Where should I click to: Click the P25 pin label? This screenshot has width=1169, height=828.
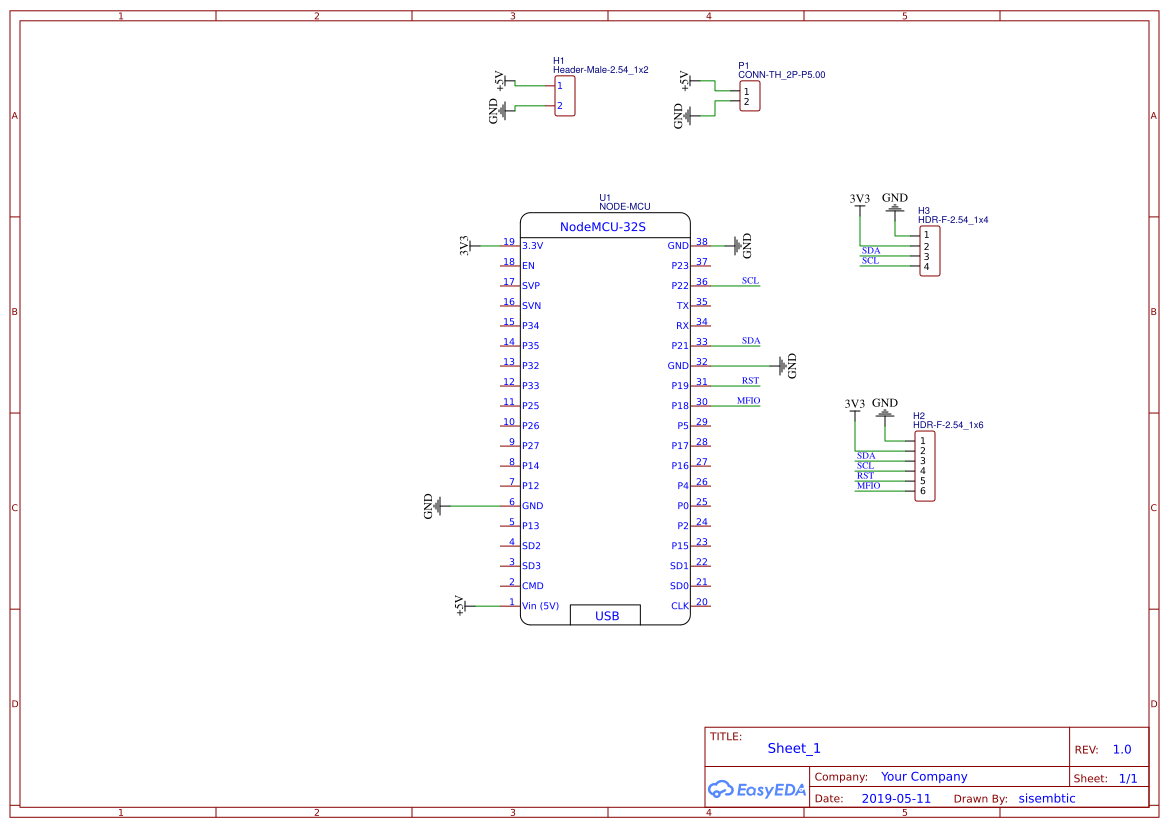(530, 405)
